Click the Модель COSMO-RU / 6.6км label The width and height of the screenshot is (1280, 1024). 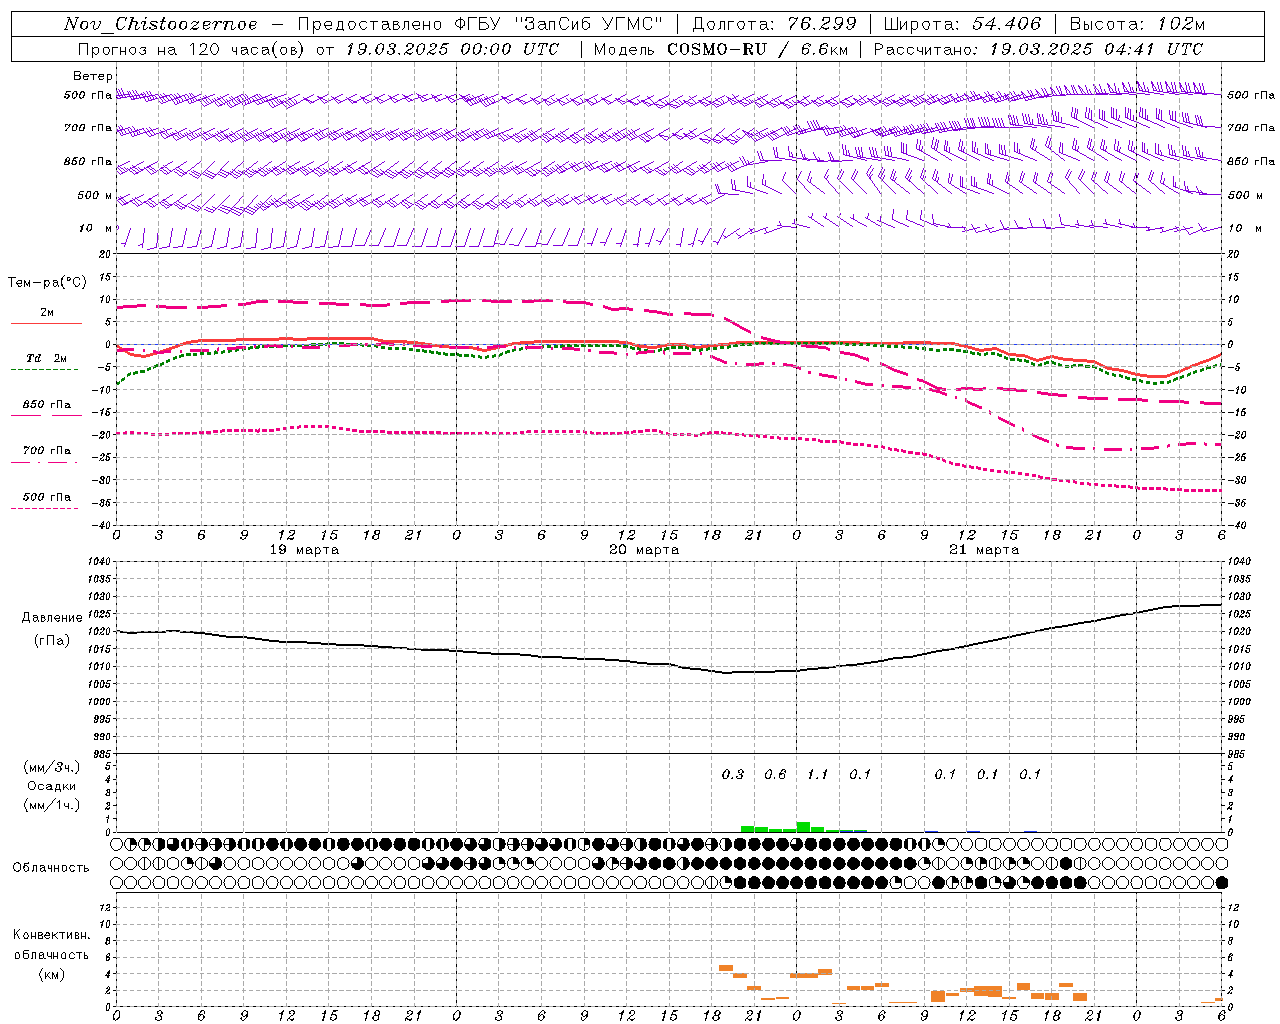(x=720, y=49)
